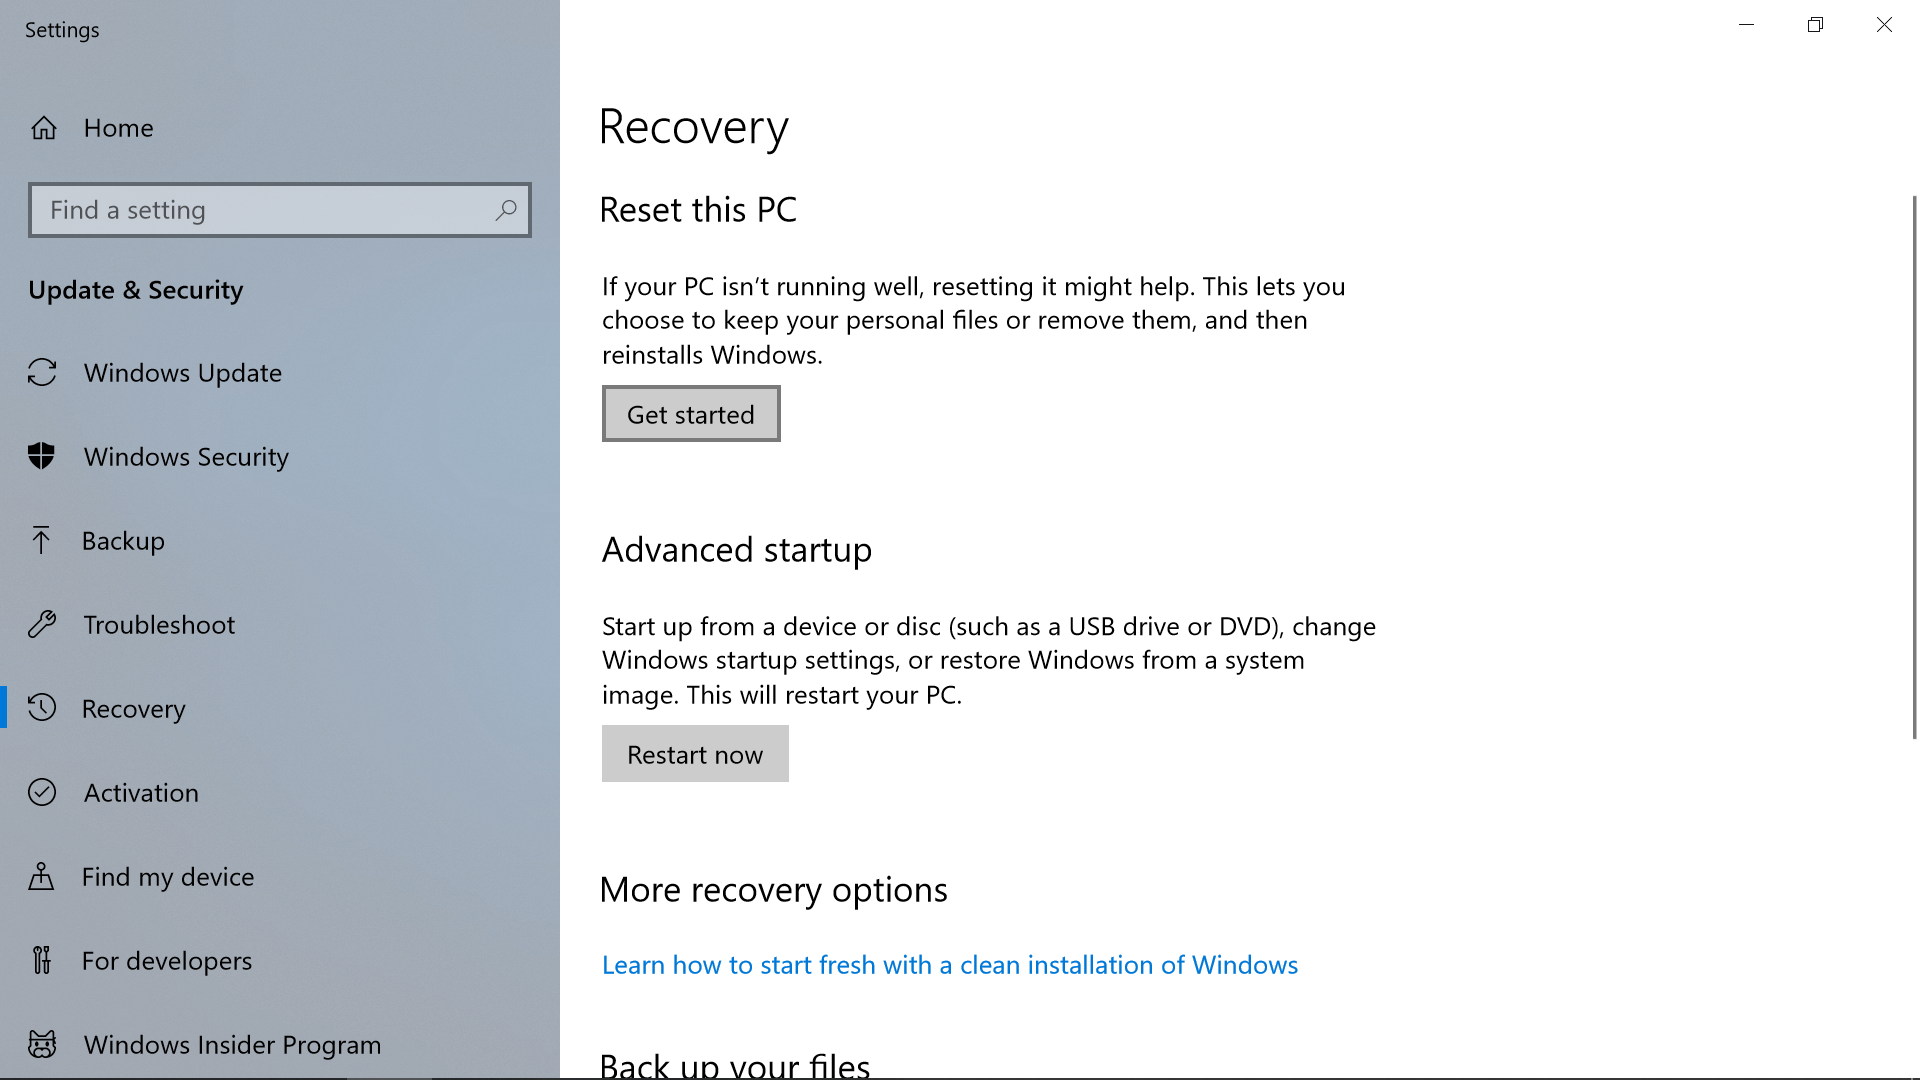1920x1080 pixels.
Task: Click the Find my device person icon
Action: pyautogui.click(x=42, y=876)
